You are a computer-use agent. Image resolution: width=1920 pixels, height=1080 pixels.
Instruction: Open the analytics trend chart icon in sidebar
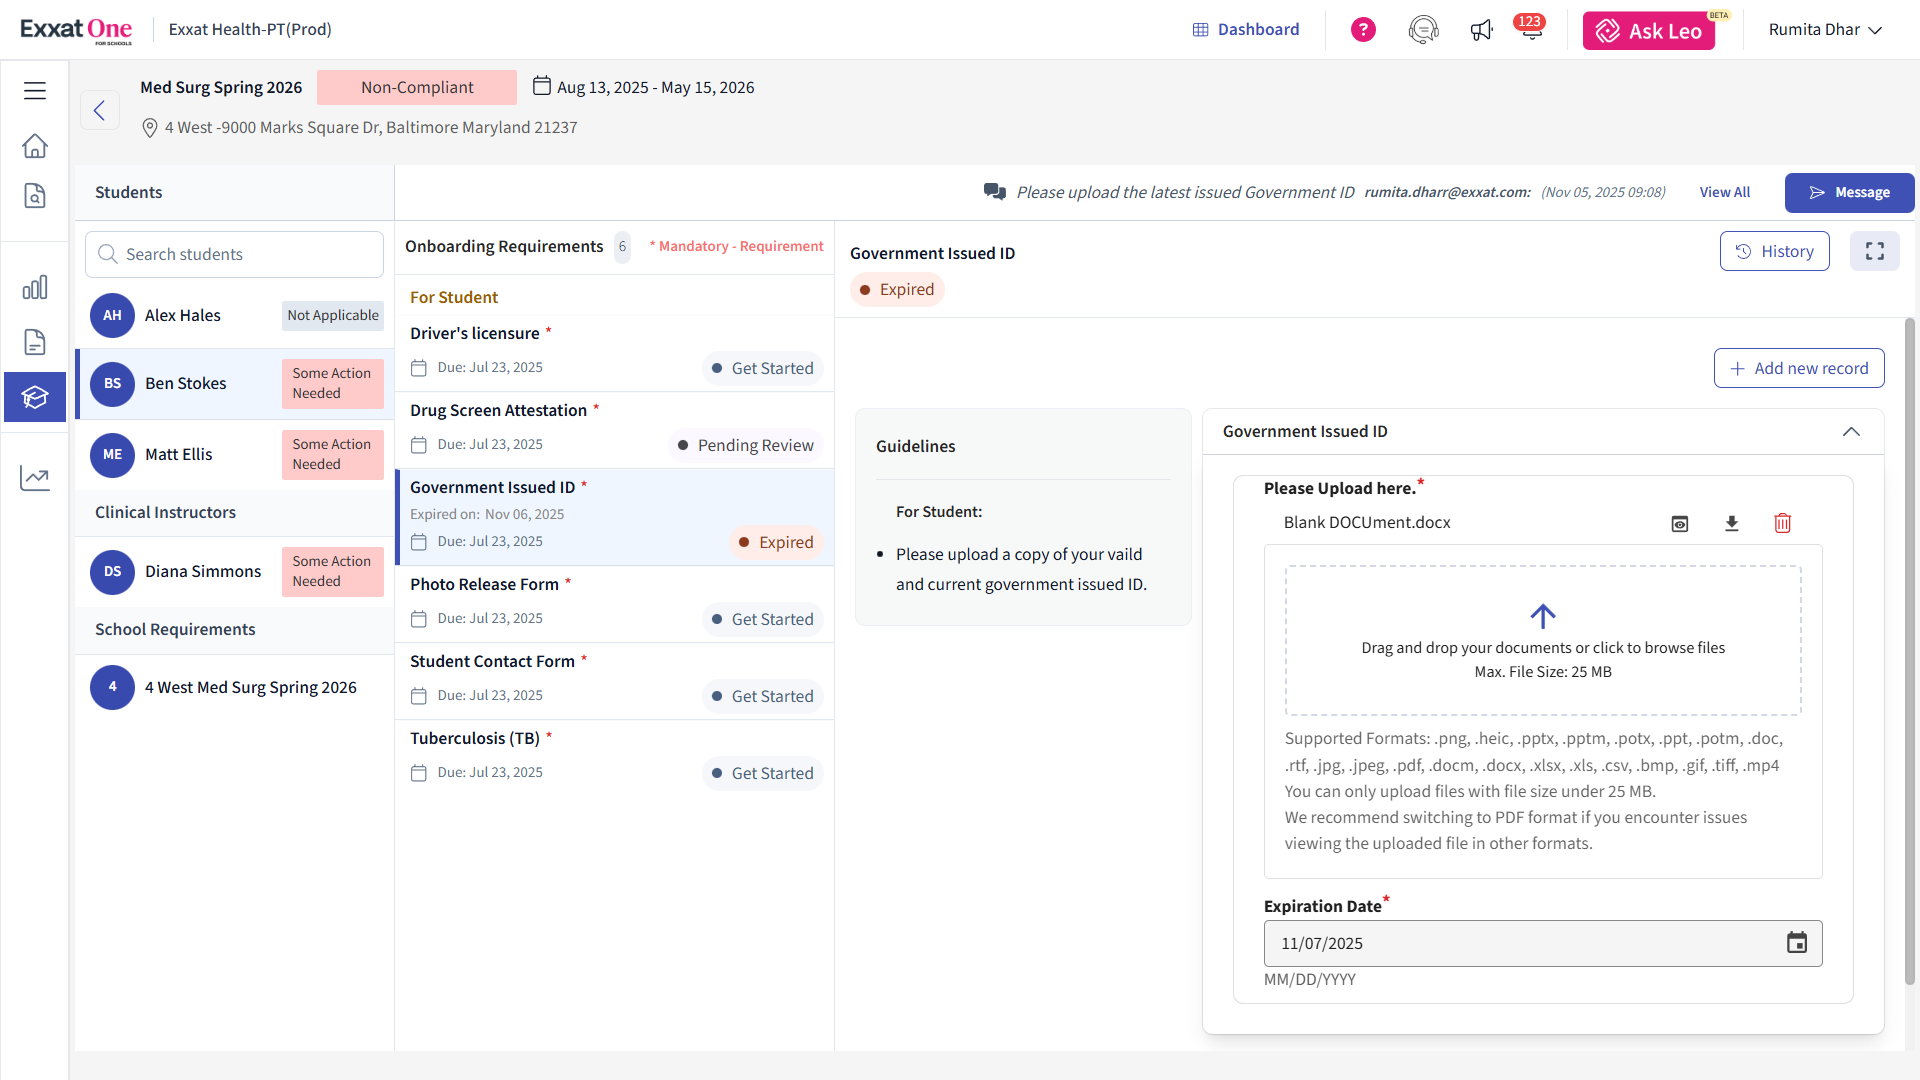tap(35, 478)
